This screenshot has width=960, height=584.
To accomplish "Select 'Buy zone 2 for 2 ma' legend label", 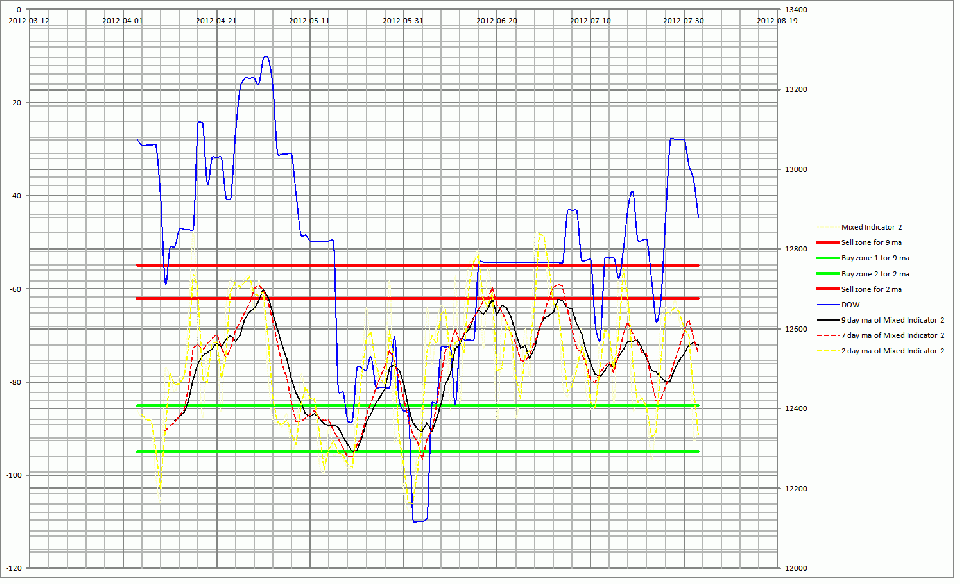I will click(x=876, y=274).
